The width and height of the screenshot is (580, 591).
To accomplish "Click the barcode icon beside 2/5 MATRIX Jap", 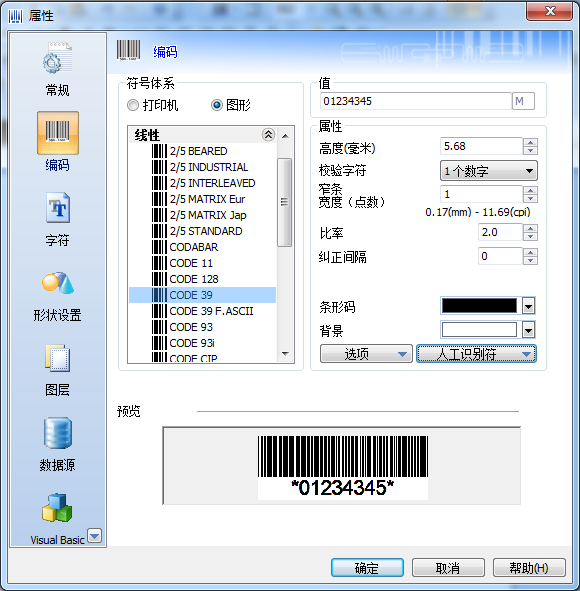I will [x=159, y=215].
